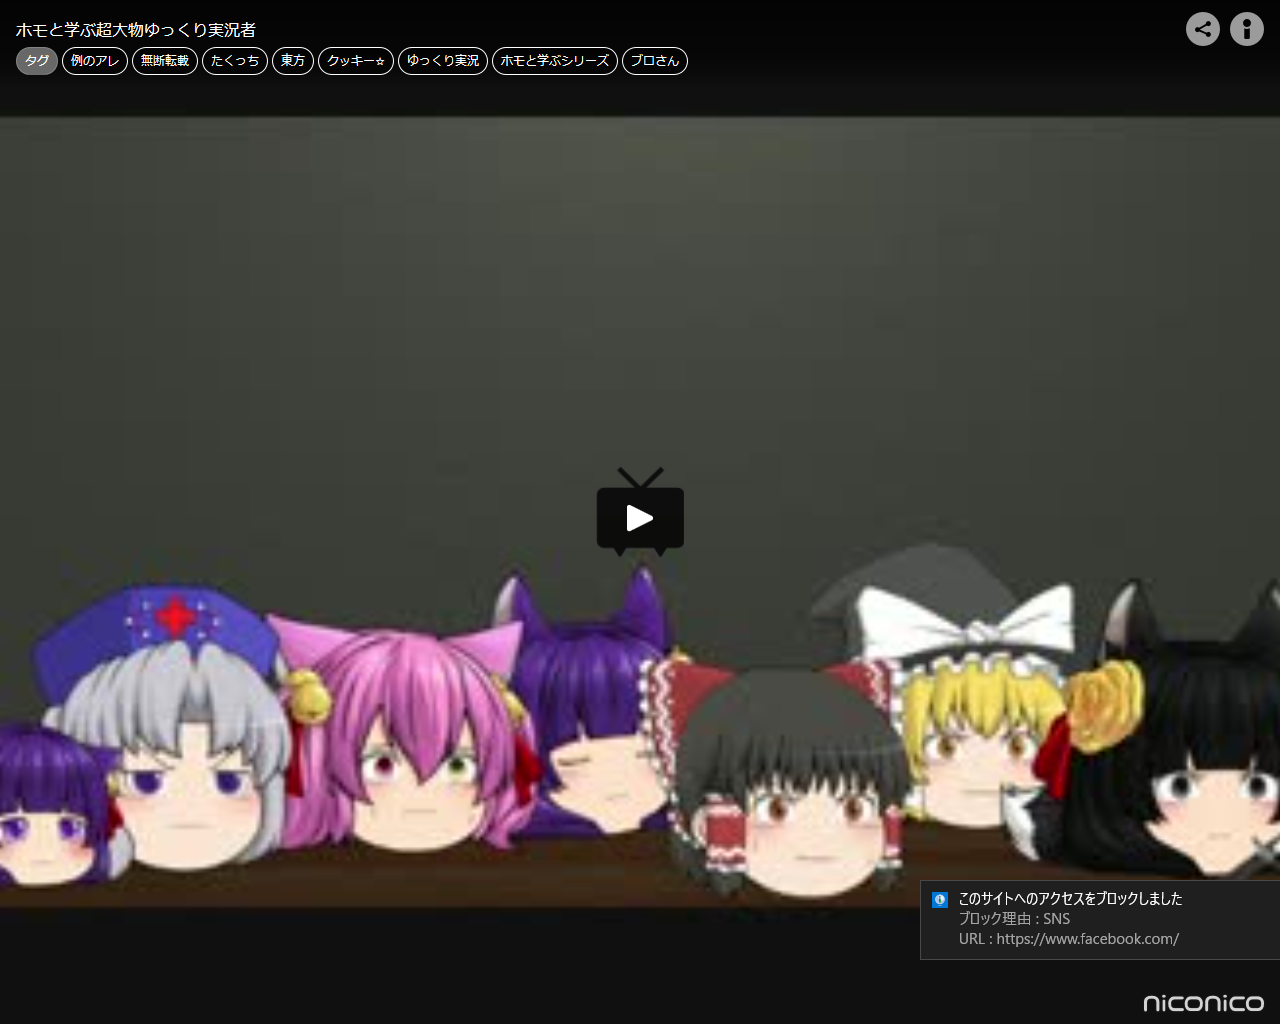Open video title ホモと学ぶ超大物ゆっくり実況者
1280x1024 pixels.
(x=136, y=30)
